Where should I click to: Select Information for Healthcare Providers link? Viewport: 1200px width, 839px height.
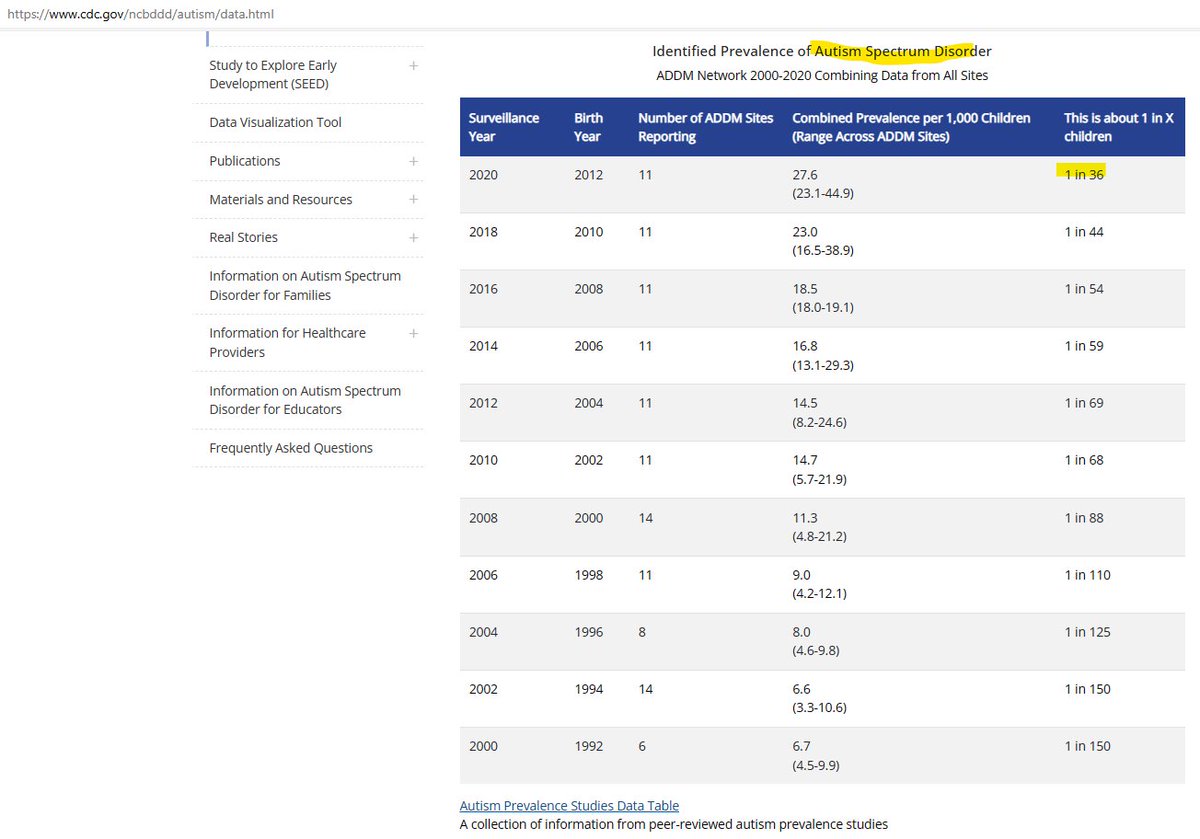[x=287, y=342]
